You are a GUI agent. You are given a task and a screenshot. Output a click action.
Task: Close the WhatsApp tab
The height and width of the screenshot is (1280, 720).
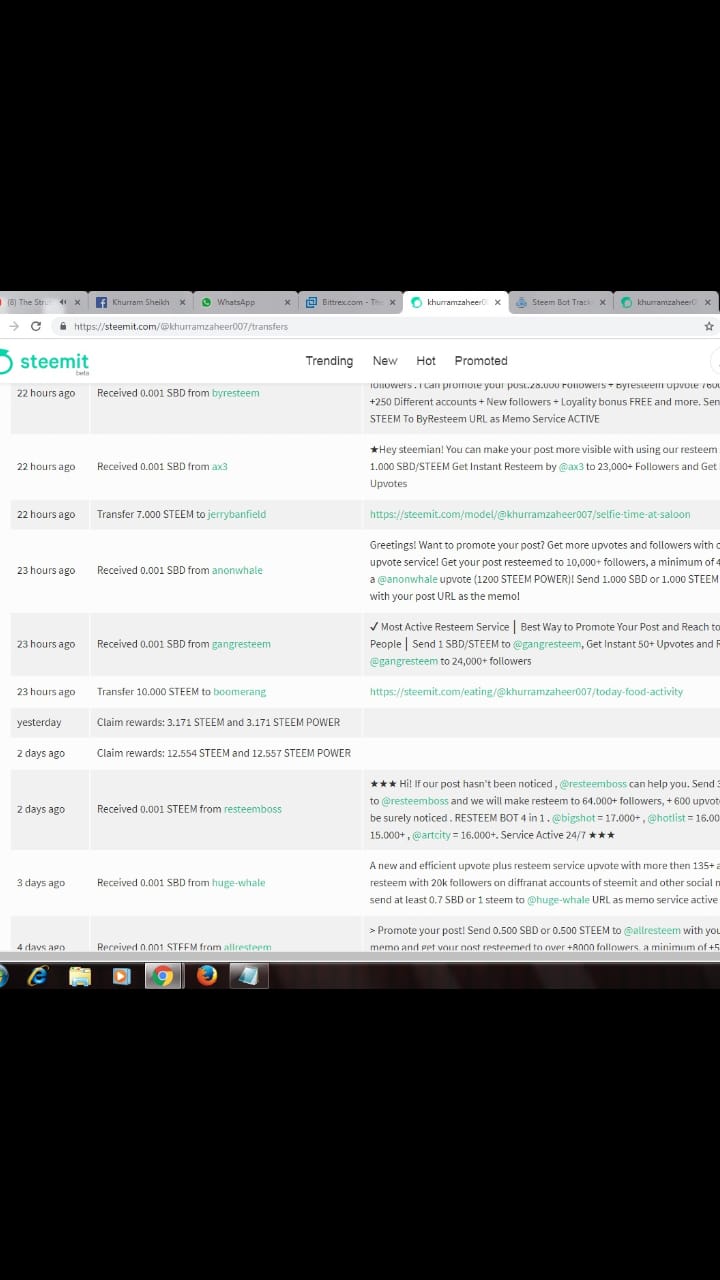pos(287,302)
